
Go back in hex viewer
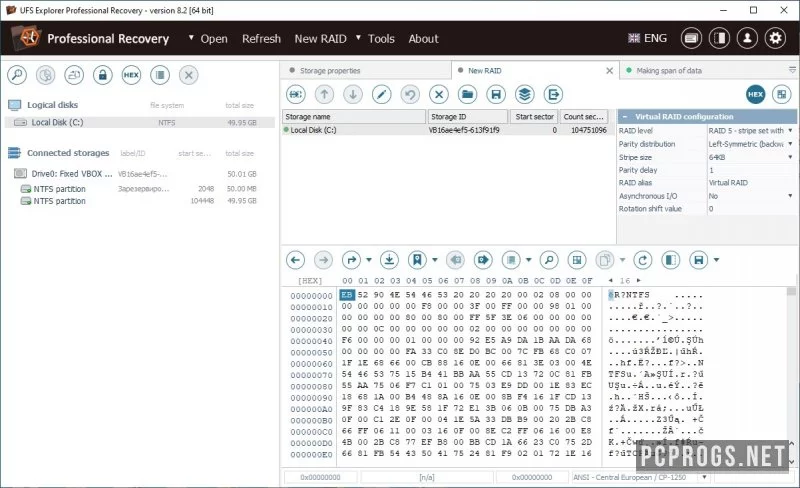295,260
